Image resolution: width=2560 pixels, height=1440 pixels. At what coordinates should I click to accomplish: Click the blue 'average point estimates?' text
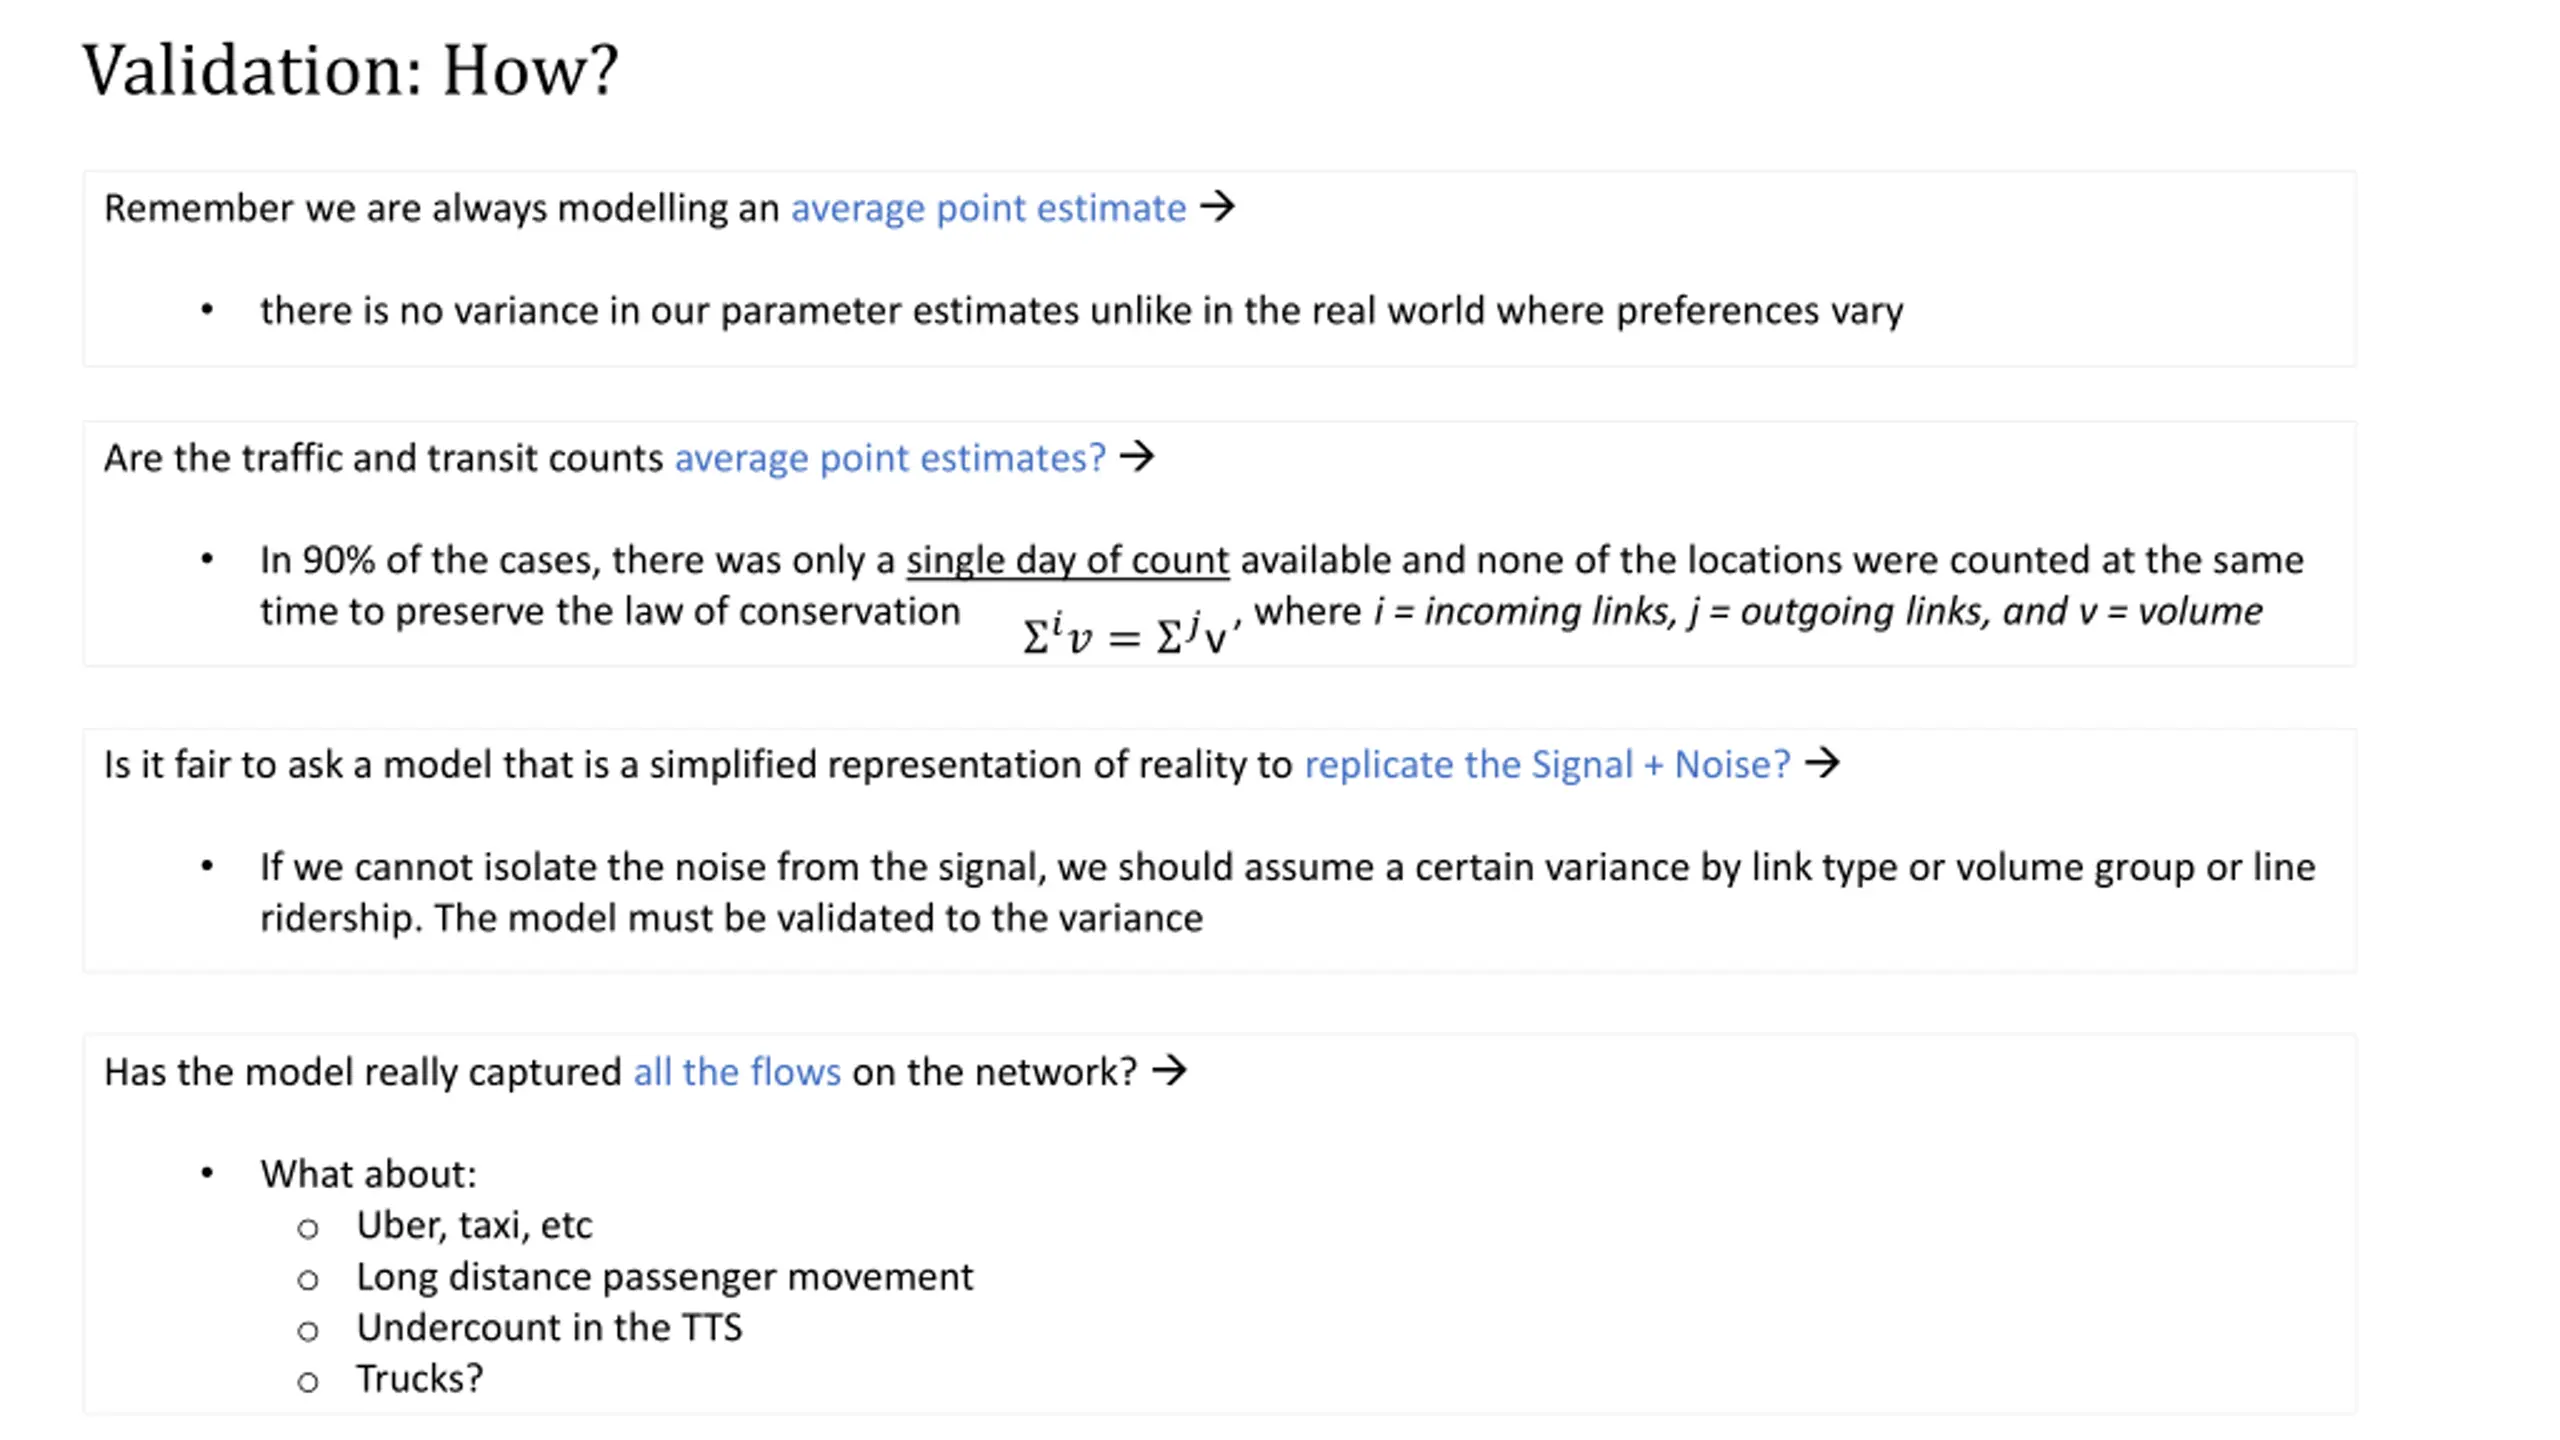point(890,458)
